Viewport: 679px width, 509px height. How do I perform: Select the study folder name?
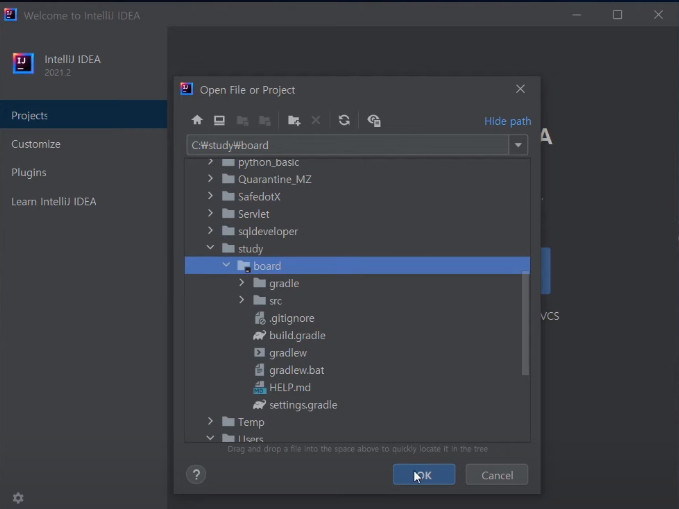point(250,249)
